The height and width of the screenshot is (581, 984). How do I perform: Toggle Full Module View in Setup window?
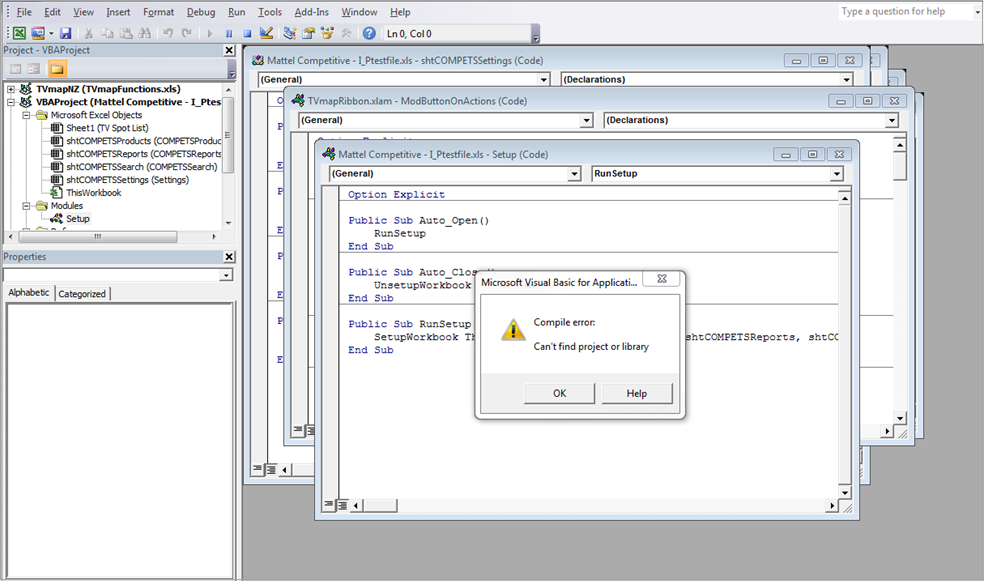coord(342,504)
